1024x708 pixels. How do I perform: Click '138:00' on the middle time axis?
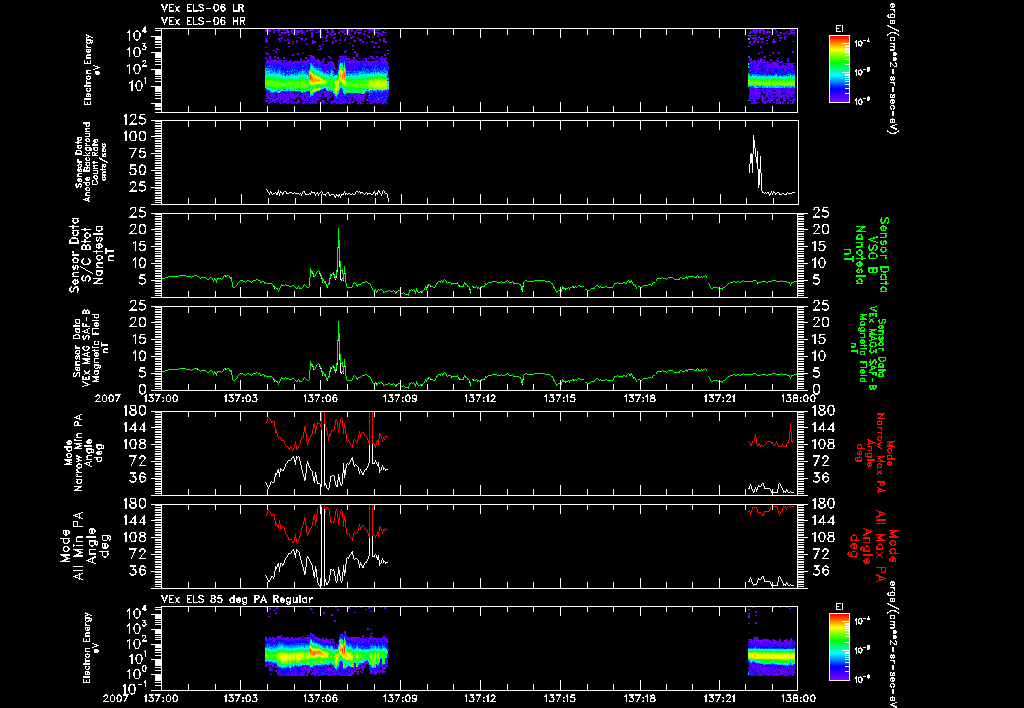tap(797, 397)
